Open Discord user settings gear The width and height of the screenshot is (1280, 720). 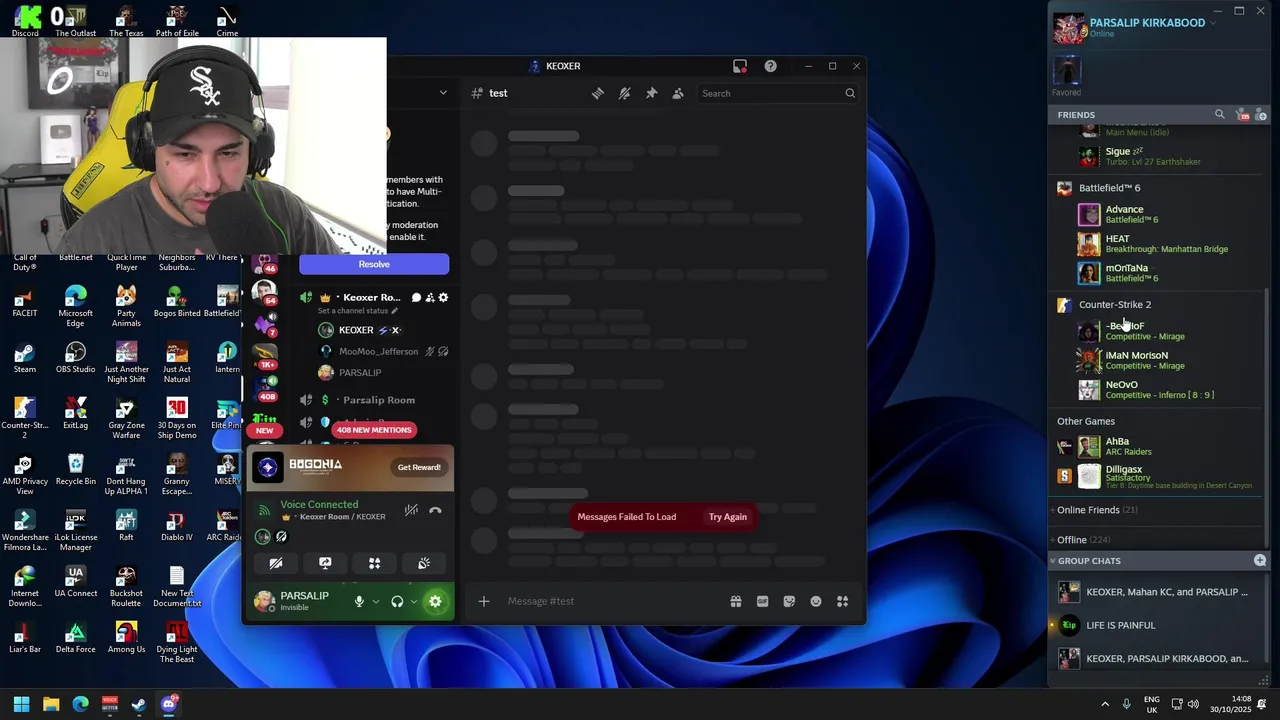tap(435, 601)
